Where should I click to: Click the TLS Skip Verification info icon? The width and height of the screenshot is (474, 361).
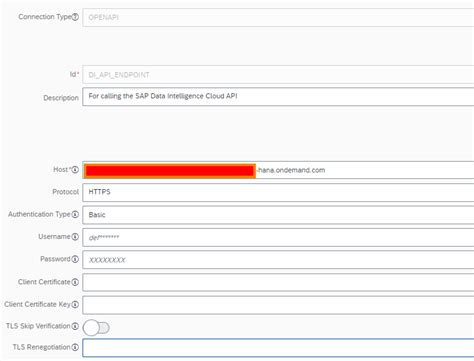pos(75,326)
